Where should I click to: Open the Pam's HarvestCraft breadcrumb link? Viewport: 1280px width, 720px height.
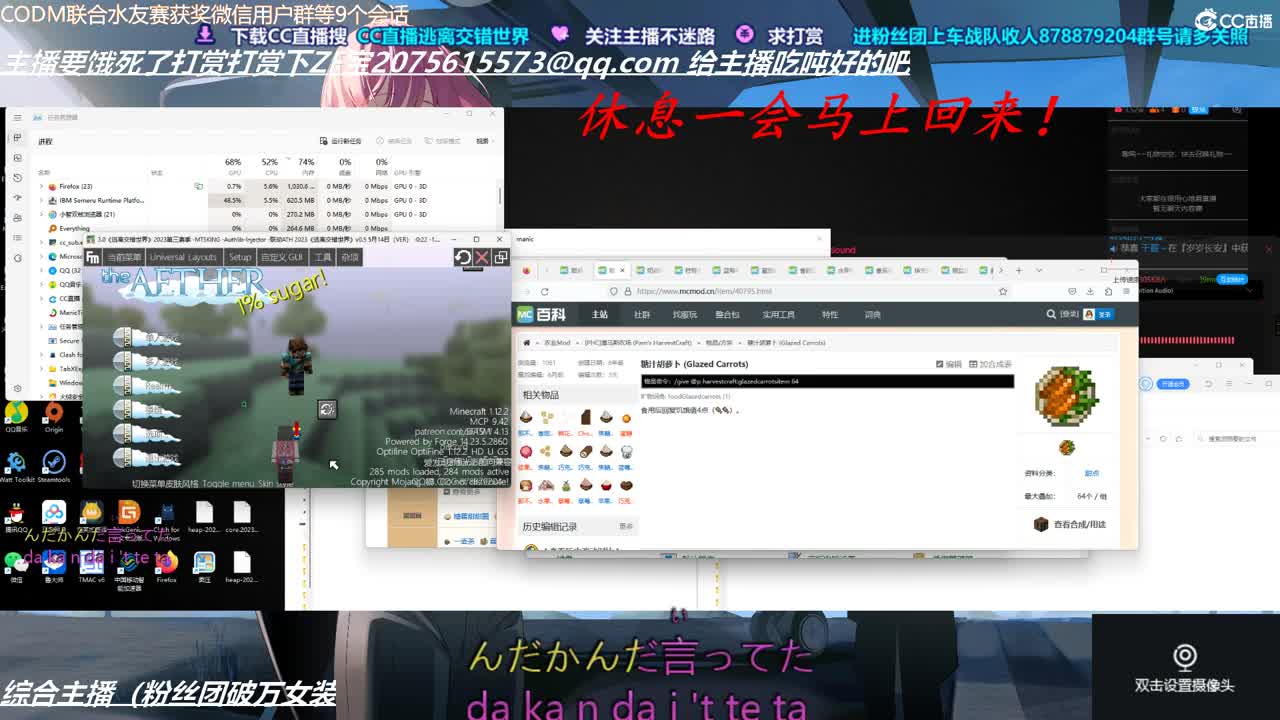pyautogui.click(x=638, y=343)
